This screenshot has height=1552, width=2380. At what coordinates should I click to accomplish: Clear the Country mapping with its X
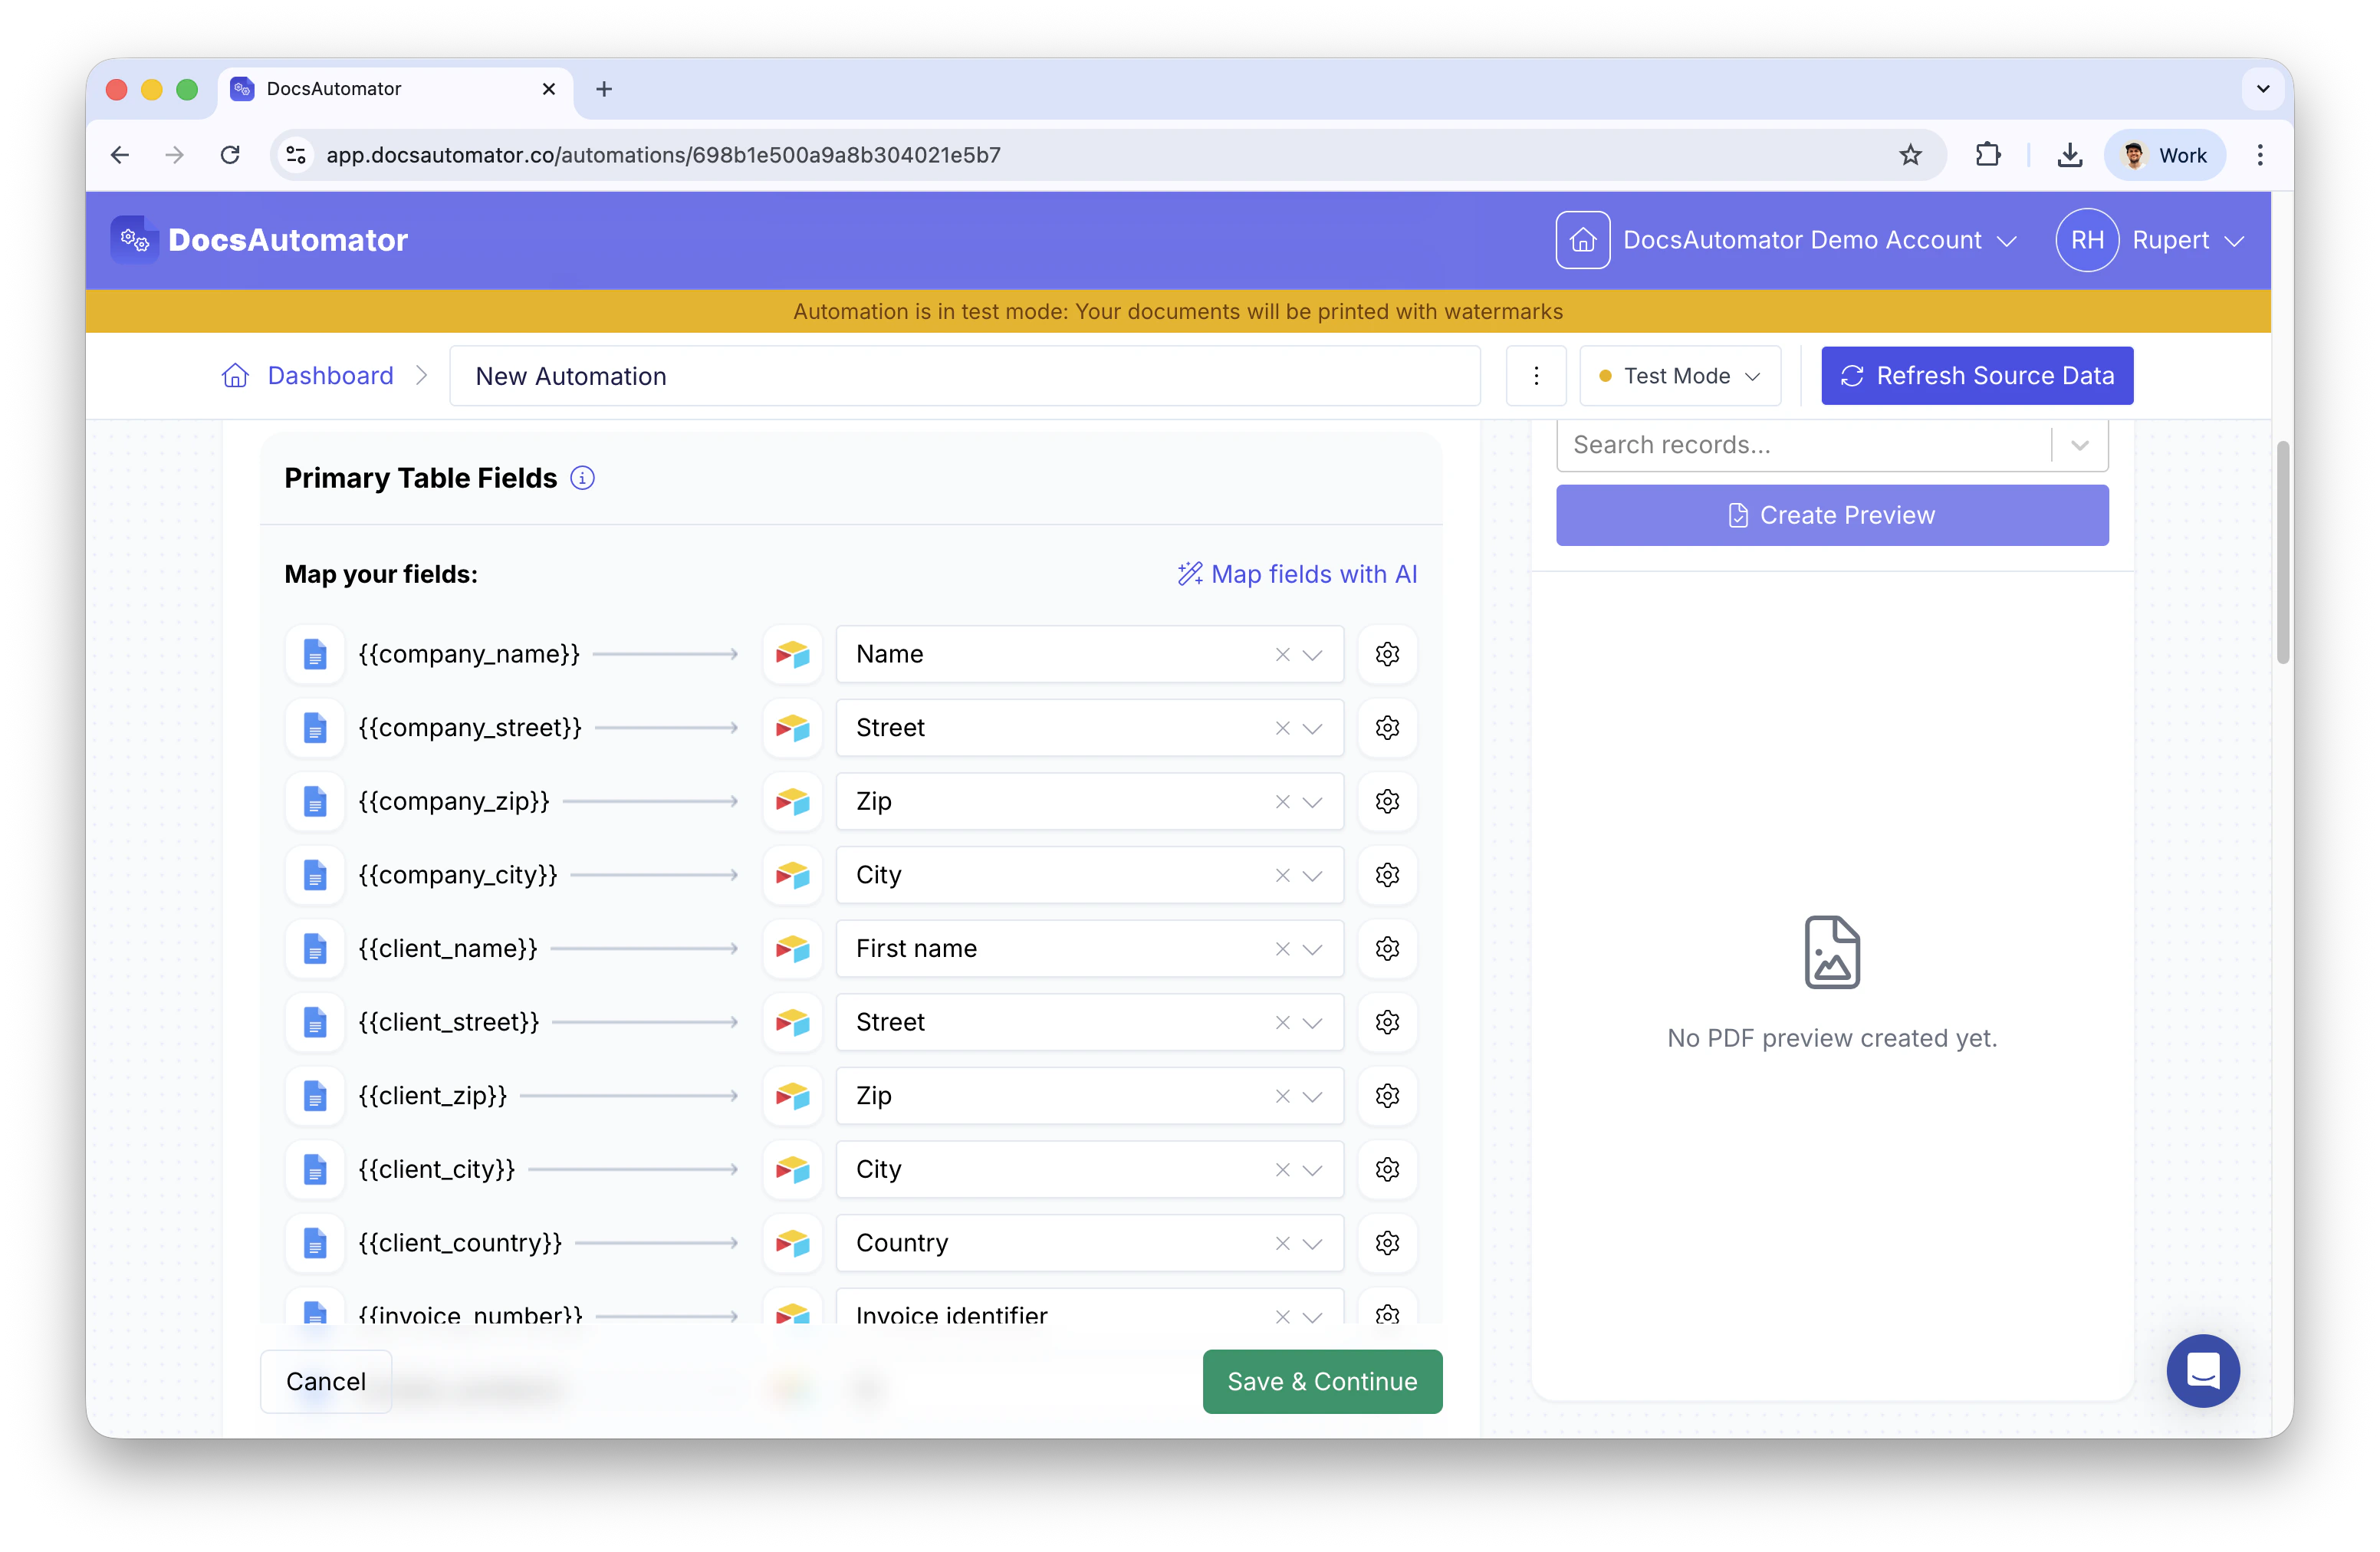coord(1282,1243)
